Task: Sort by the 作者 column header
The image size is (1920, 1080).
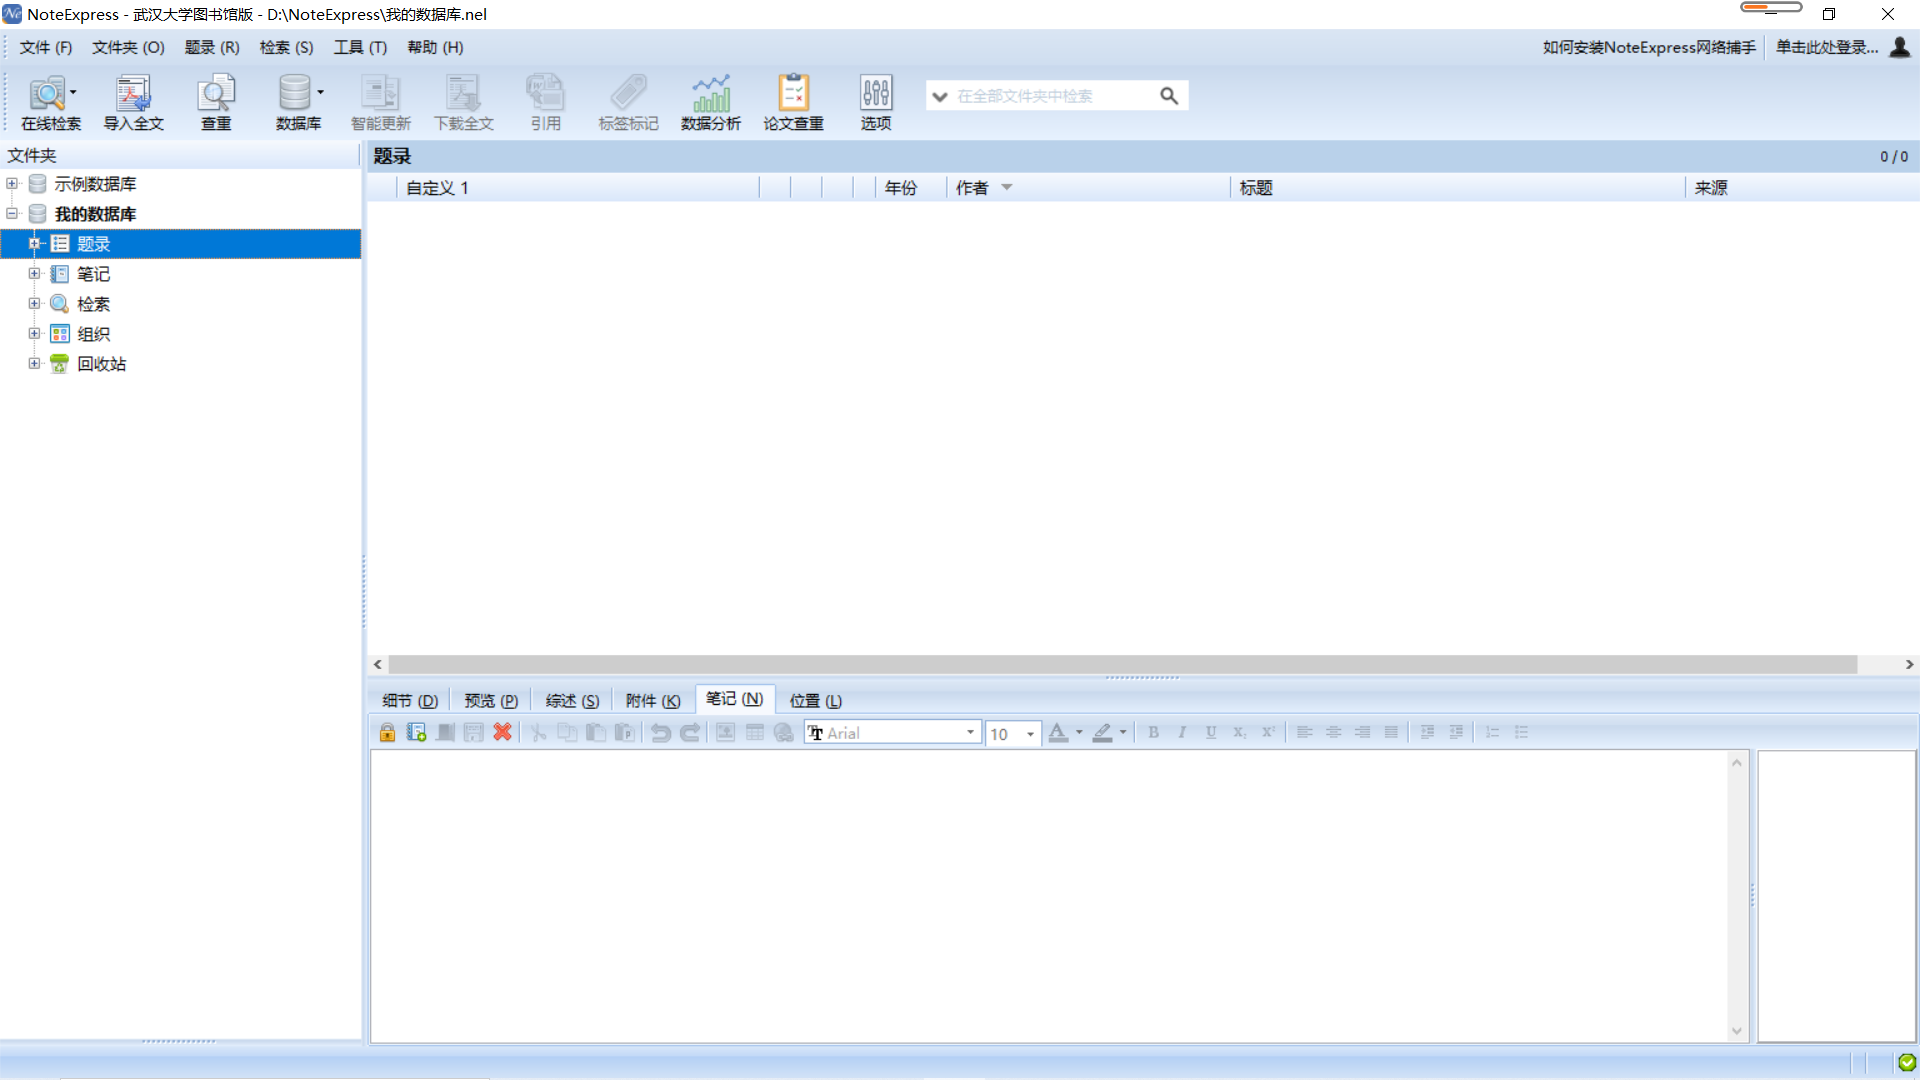Action: (1087, 187)
